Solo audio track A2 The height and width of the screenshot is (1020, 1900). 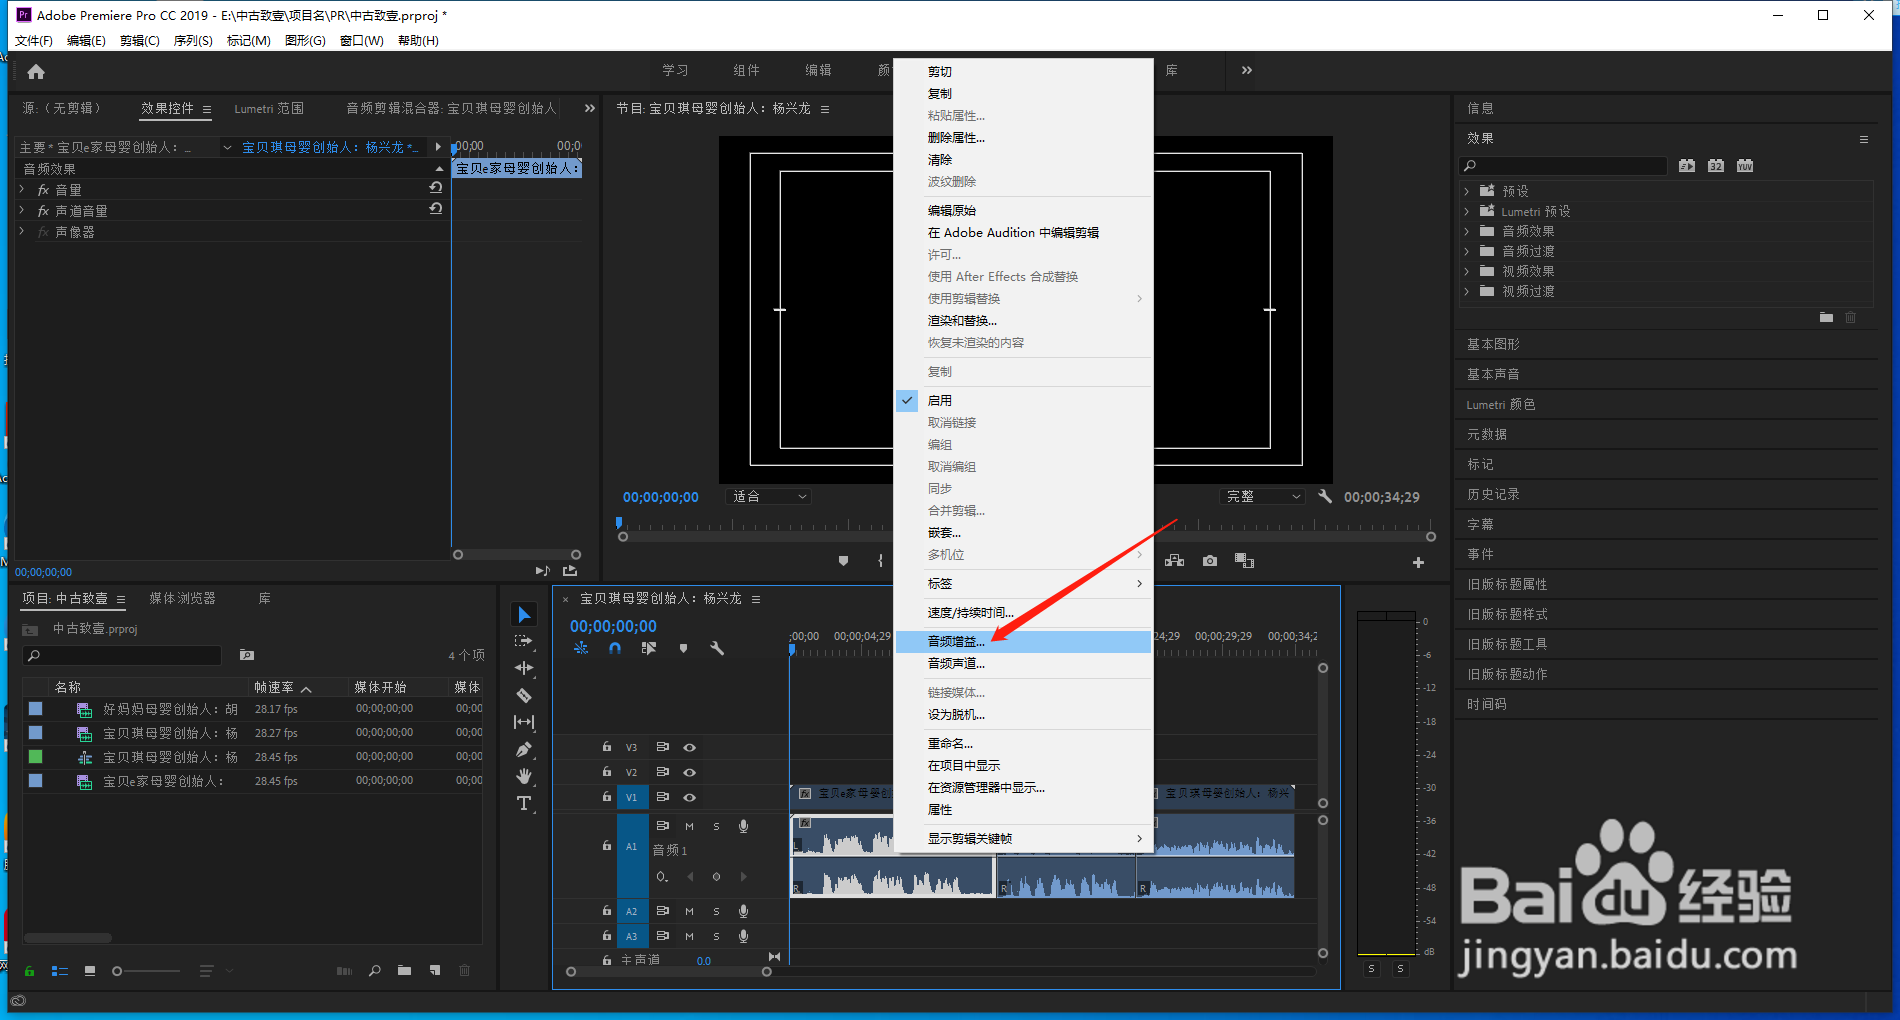click(716, 911)
